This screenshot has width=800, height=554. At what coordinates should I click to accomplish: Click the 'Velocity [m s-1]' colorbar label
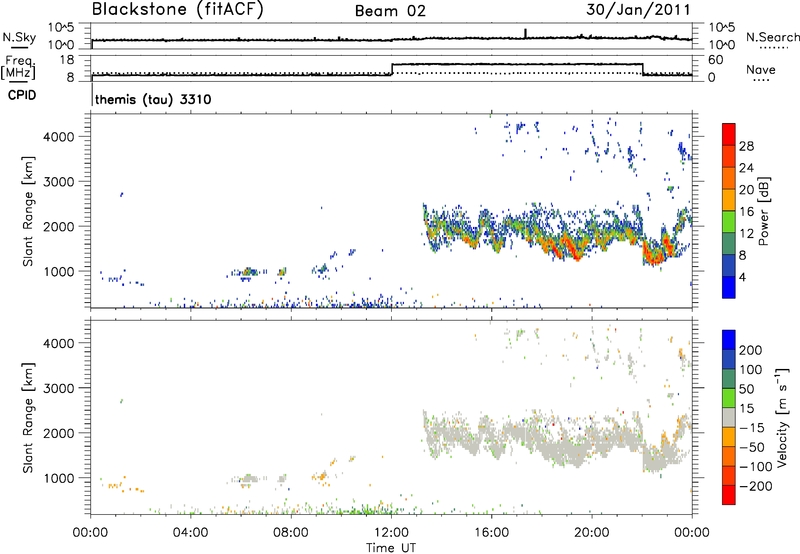tap(783, 417)
